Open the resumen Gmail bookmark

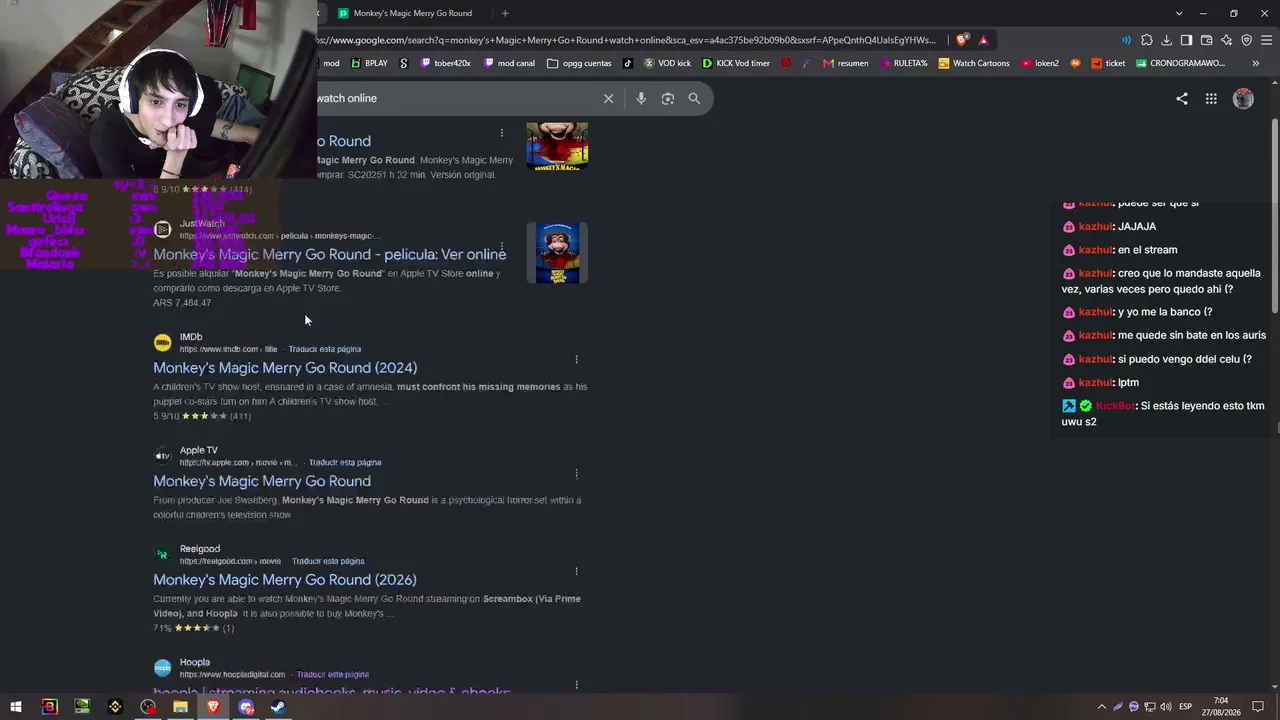pyautogui.click(x=846, y=63)
